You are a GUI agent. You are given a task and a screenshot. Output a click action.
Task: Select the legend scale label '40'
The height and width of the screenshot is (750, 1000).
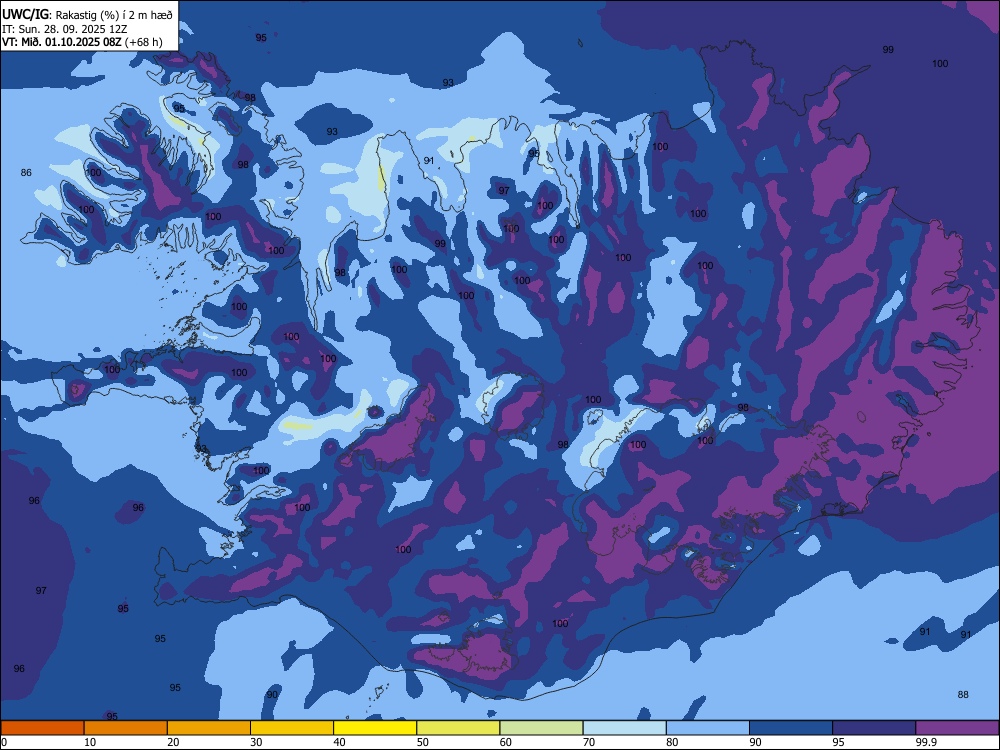coord(339,742)
